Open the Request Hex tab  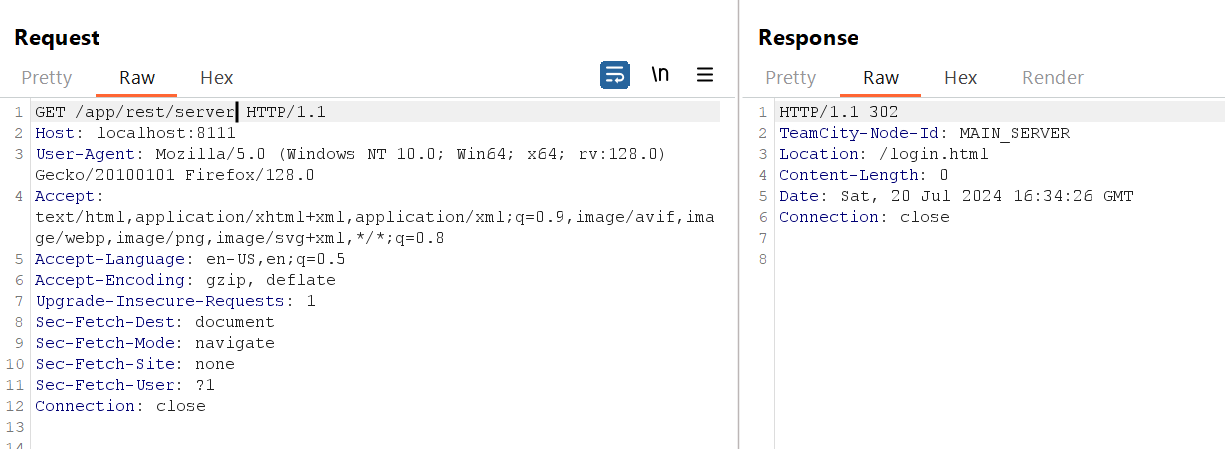[x=217, y=77]
